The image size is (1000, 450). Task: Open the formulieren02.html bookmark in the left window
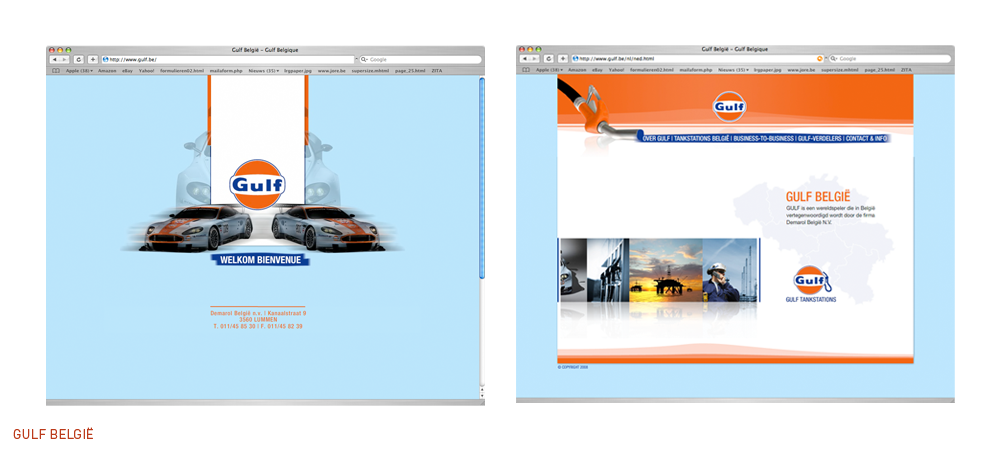point(182,71)
